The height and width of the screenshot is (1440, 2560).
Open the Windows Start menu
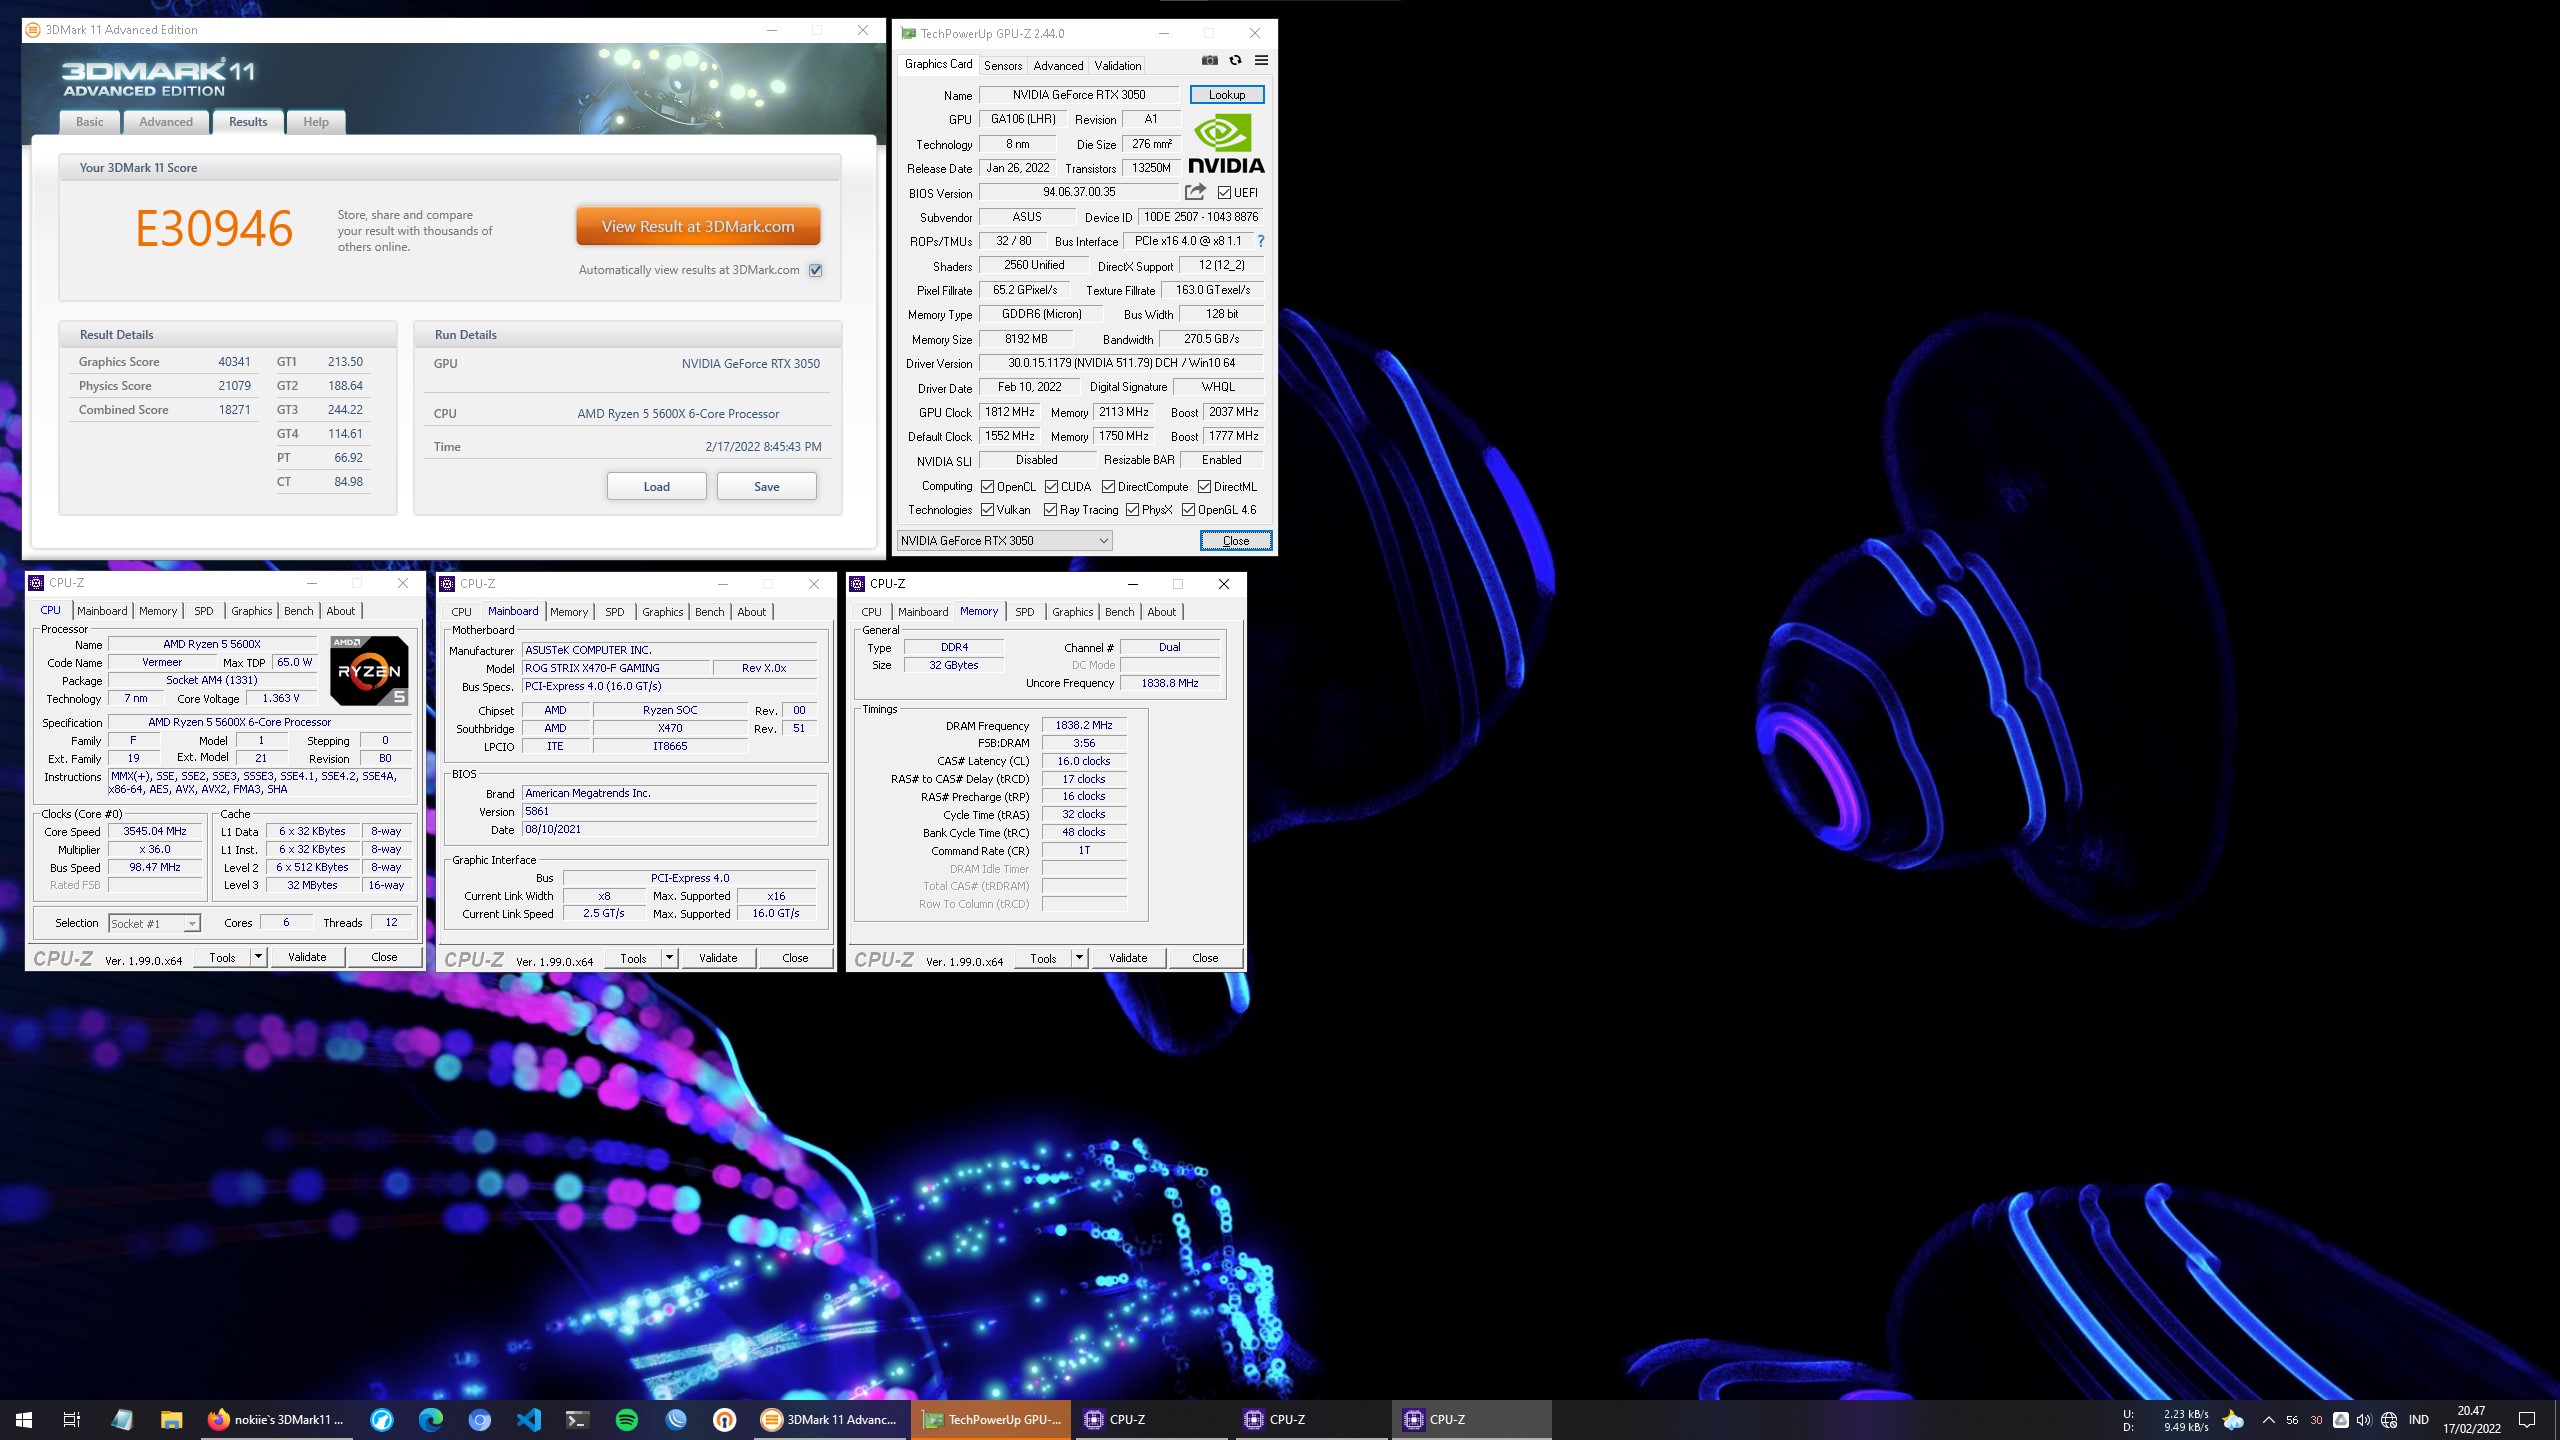coord(24,1420)
